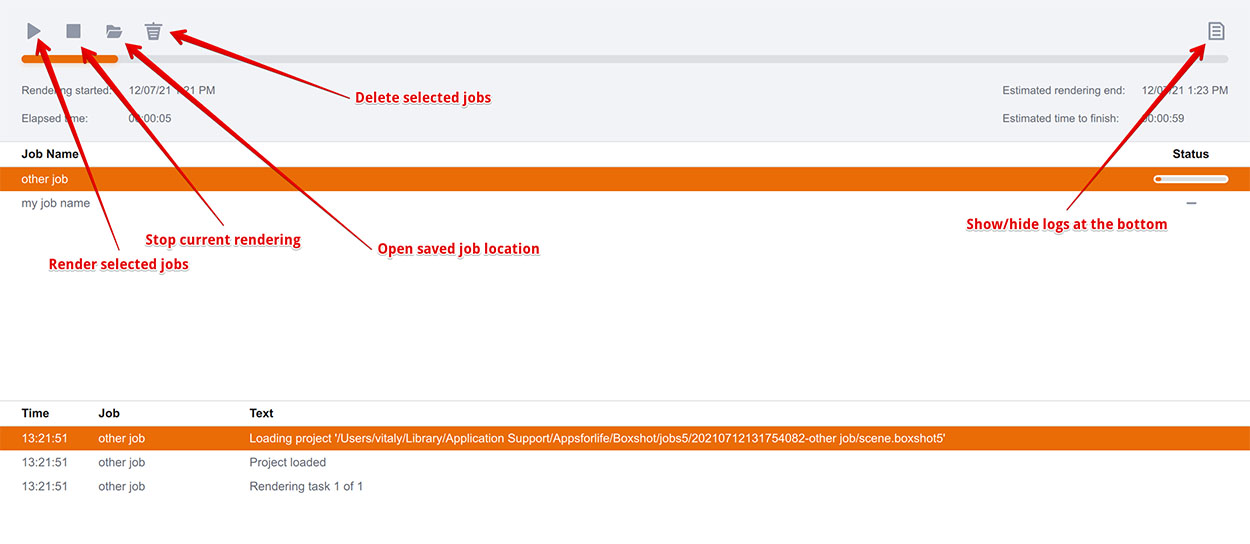The image size is (1250, 544).
Task: Click the dash status of 'my job name'
Action: 1191,203
